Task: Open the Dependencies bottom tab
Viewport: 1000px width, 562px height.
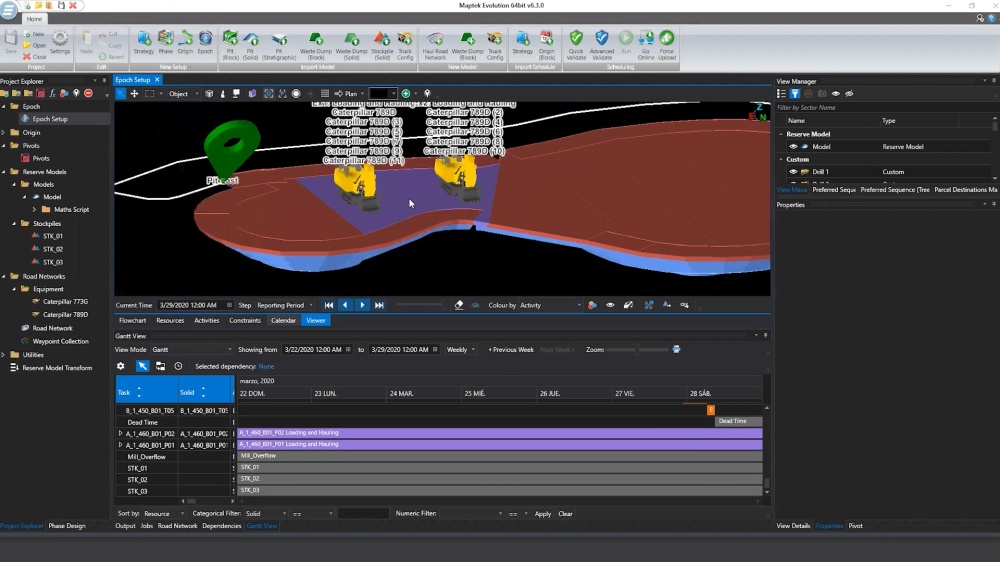Action: pos(221,526)
